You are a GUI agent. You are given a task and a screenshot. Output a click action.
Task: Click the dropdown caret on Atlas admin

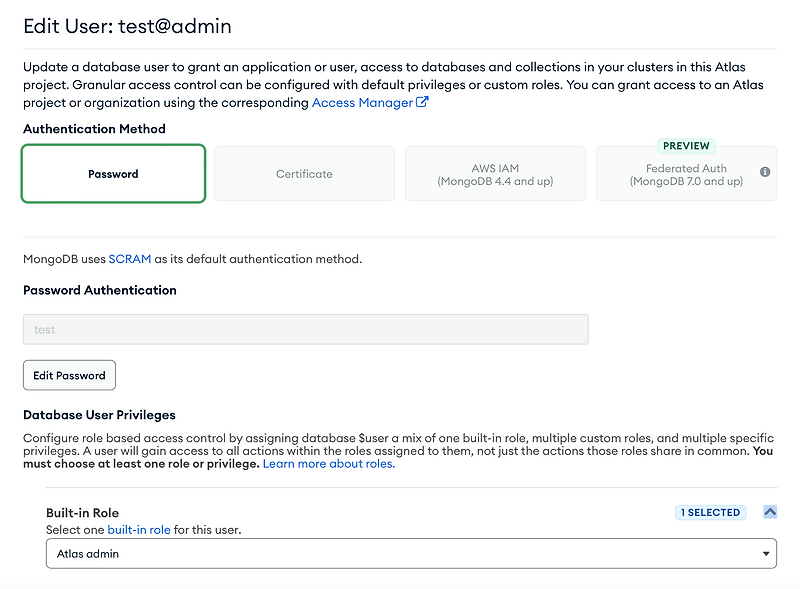(x=764, y=553)
